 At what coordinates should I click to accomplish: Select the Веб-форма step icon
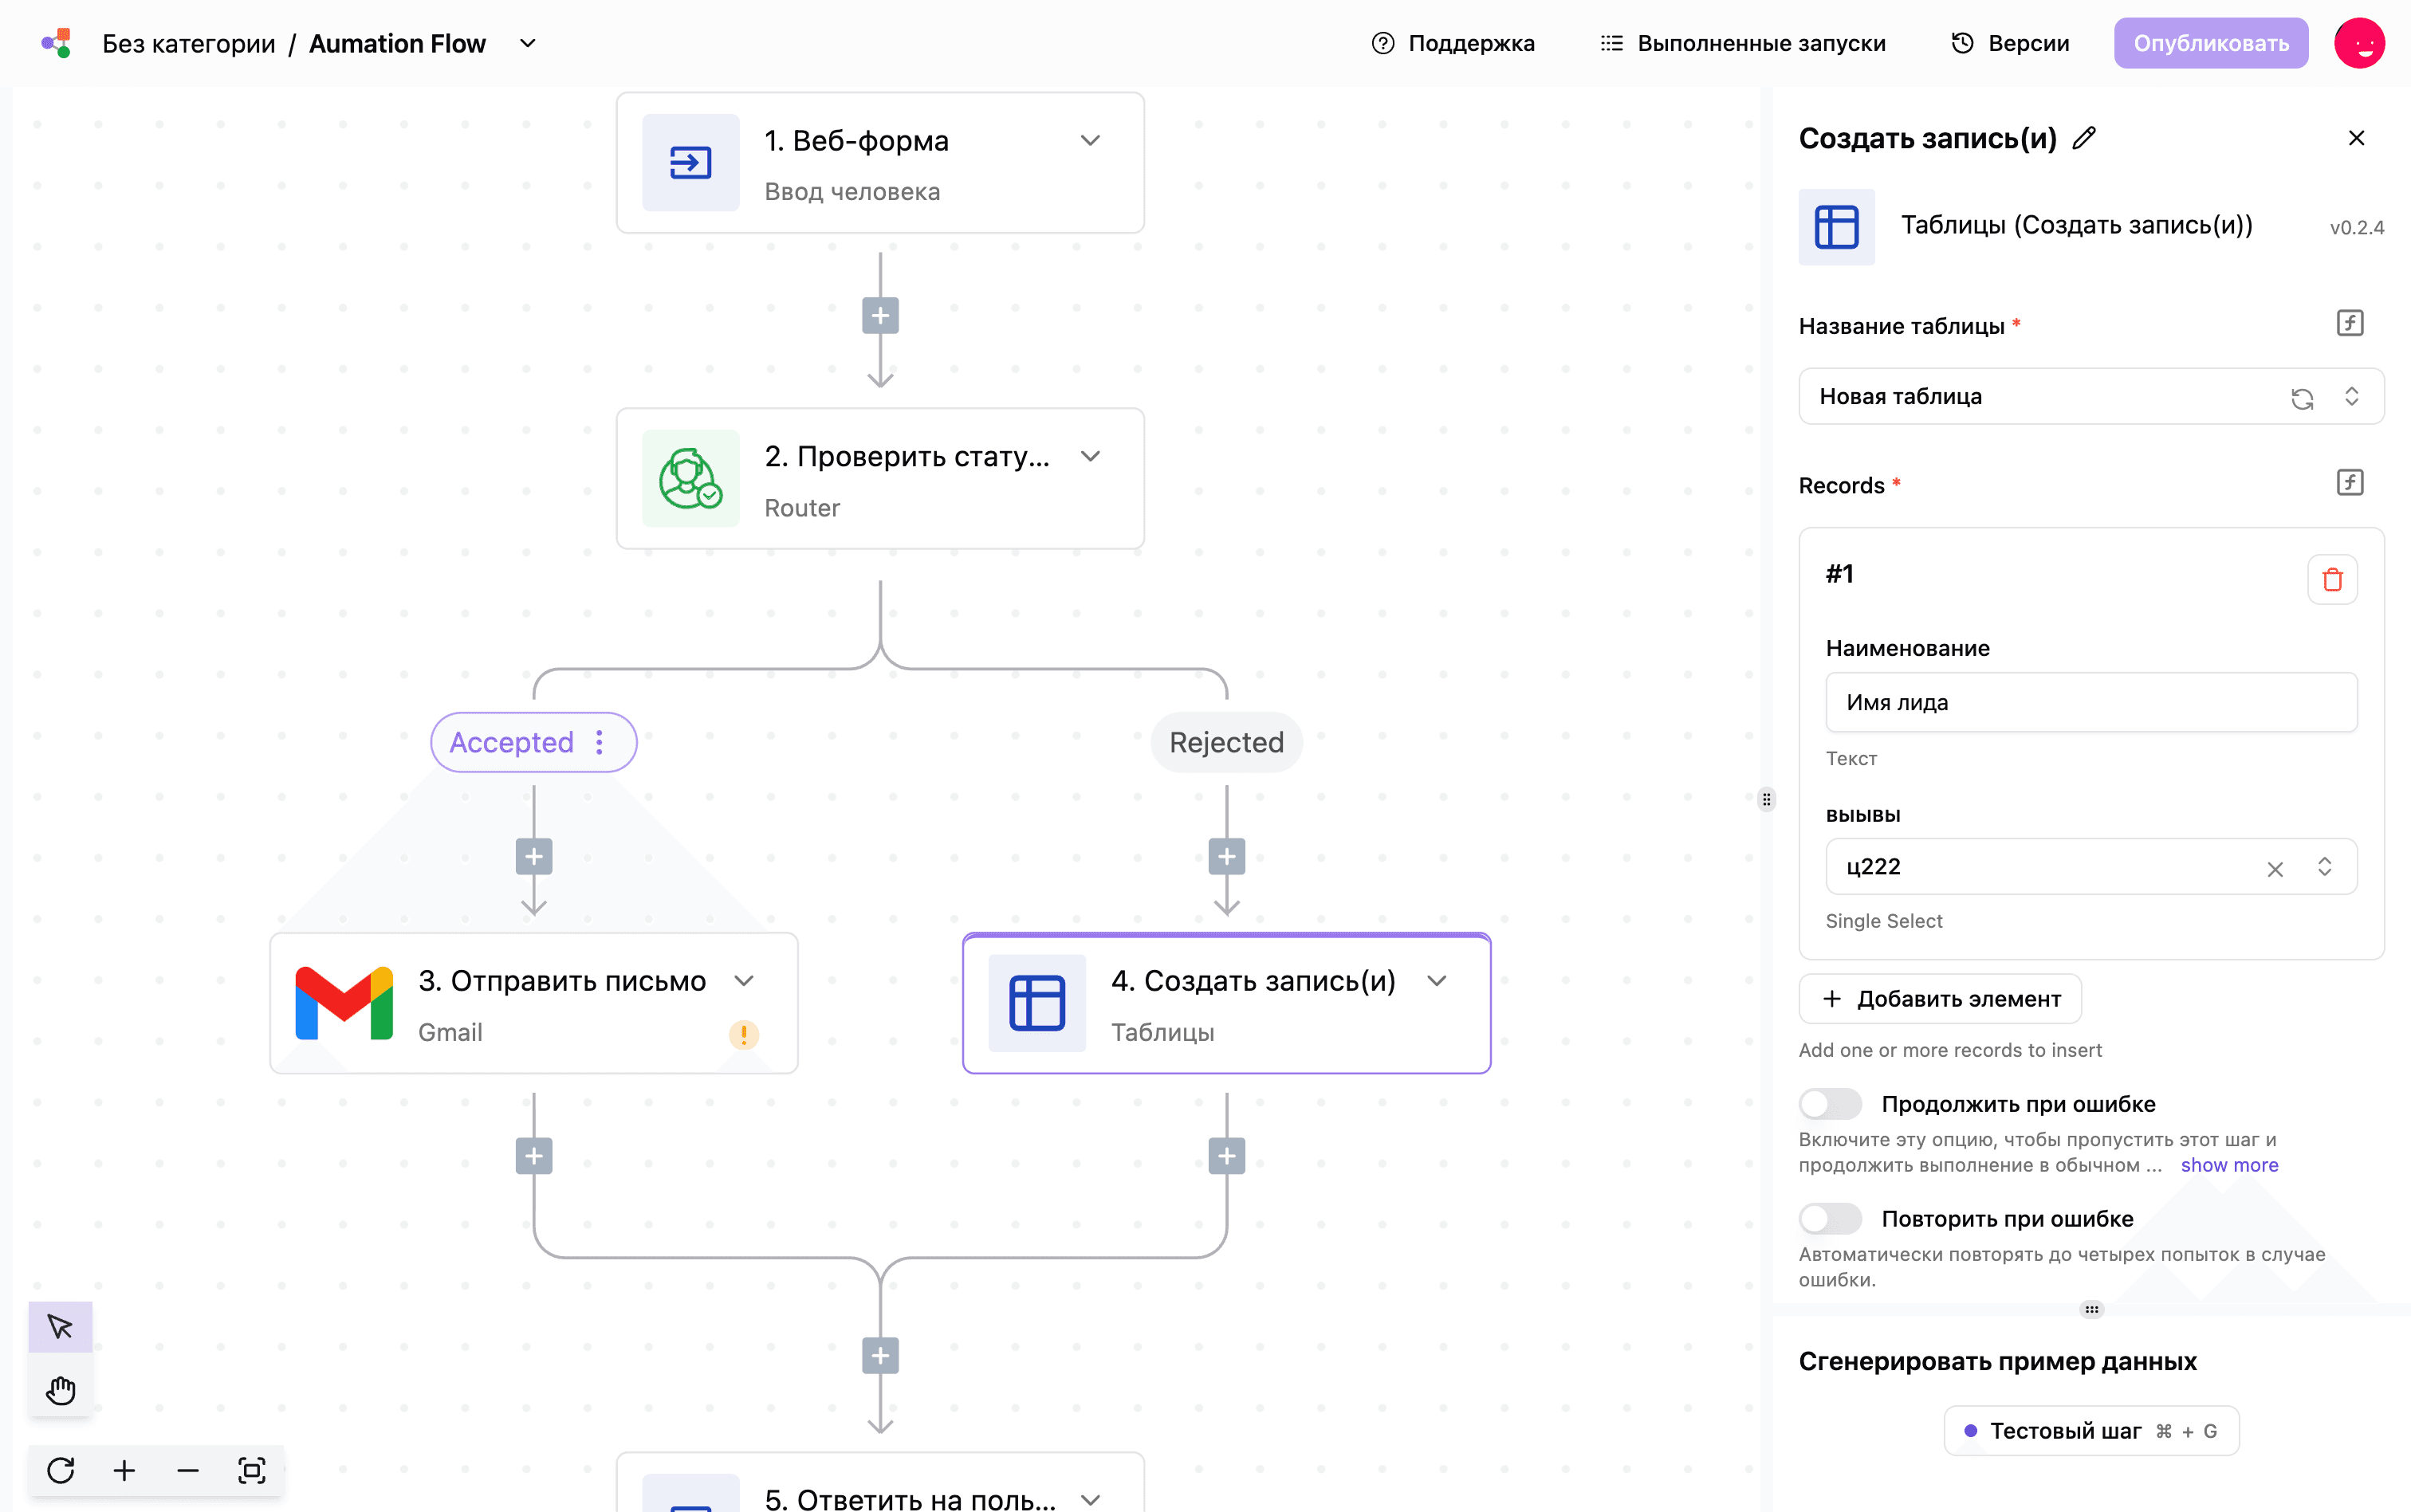point(690,162)
